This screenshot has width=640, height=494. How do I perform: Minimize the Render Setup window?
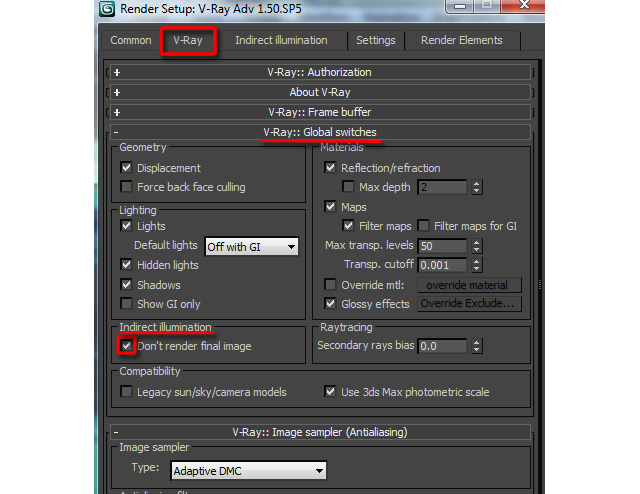tap(460, 6)
